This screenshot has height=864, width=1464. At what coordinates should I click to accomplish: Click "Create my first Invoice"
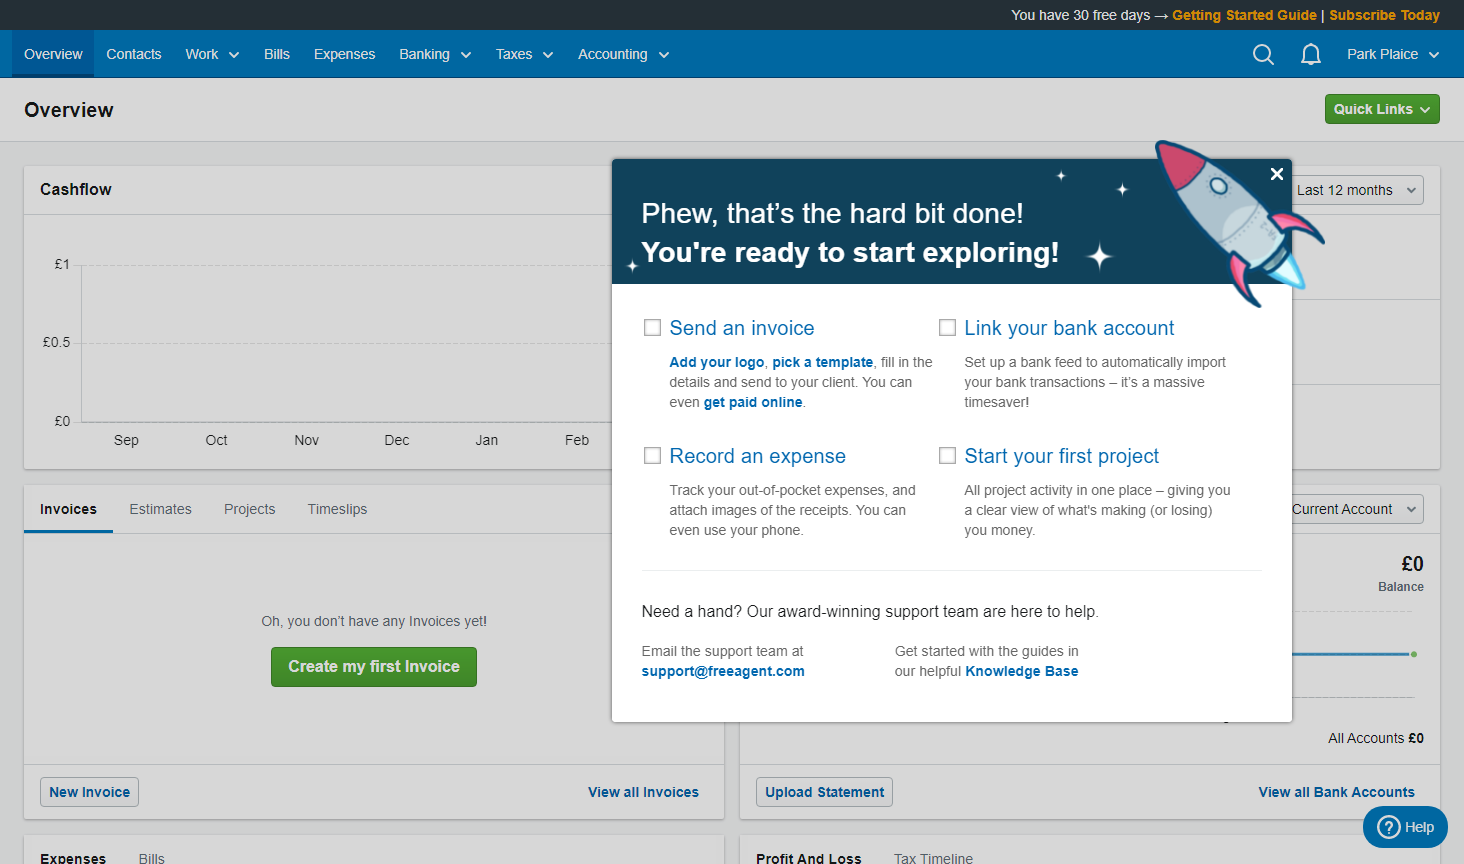click(373, 667)
